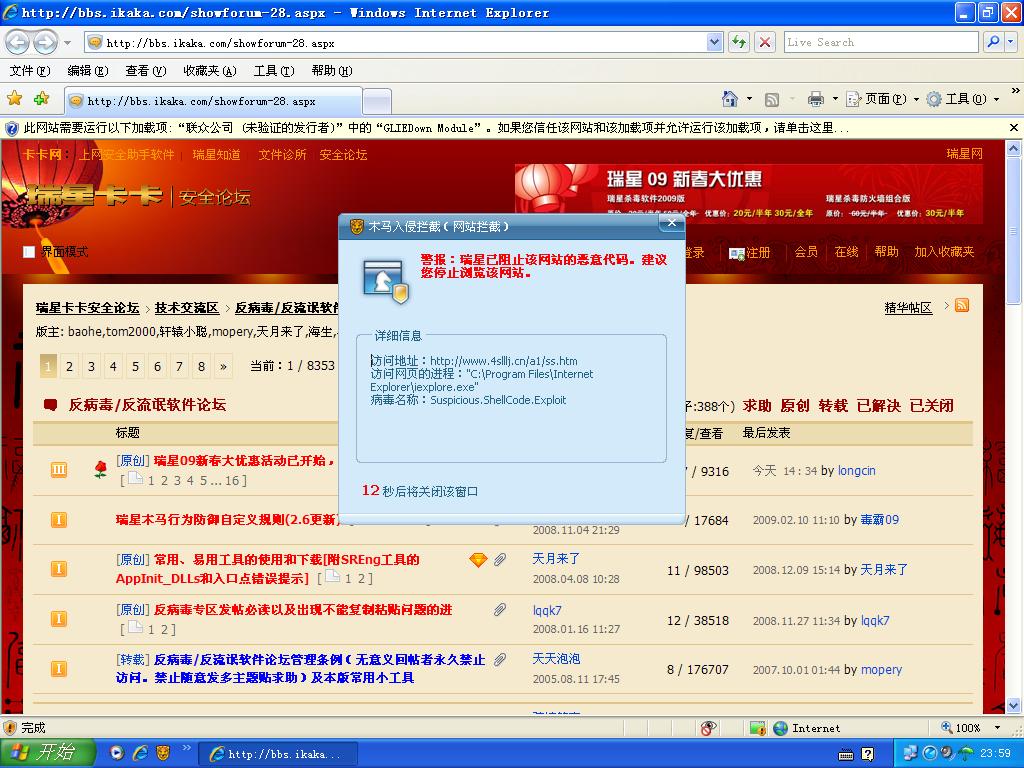This screenshot has height=768, width=1024.
Task: Expand the address bar history dropdown
Action: [714, 43]
